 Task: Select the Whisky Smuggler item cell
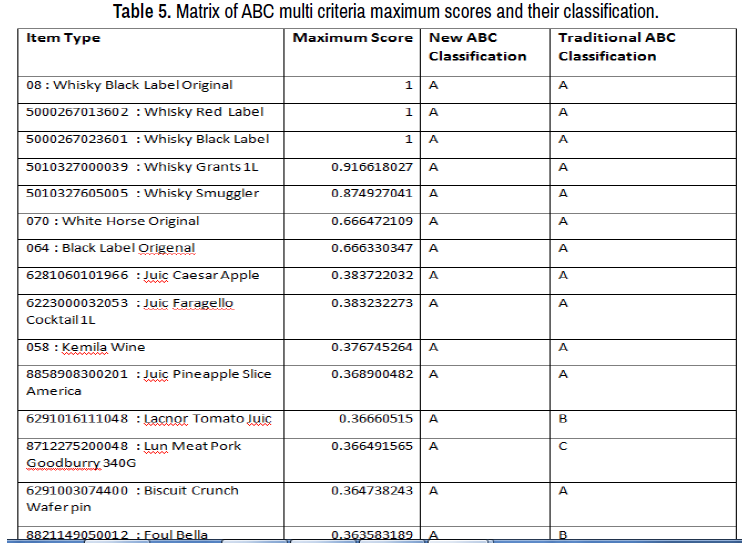click(x=142, y=194)
